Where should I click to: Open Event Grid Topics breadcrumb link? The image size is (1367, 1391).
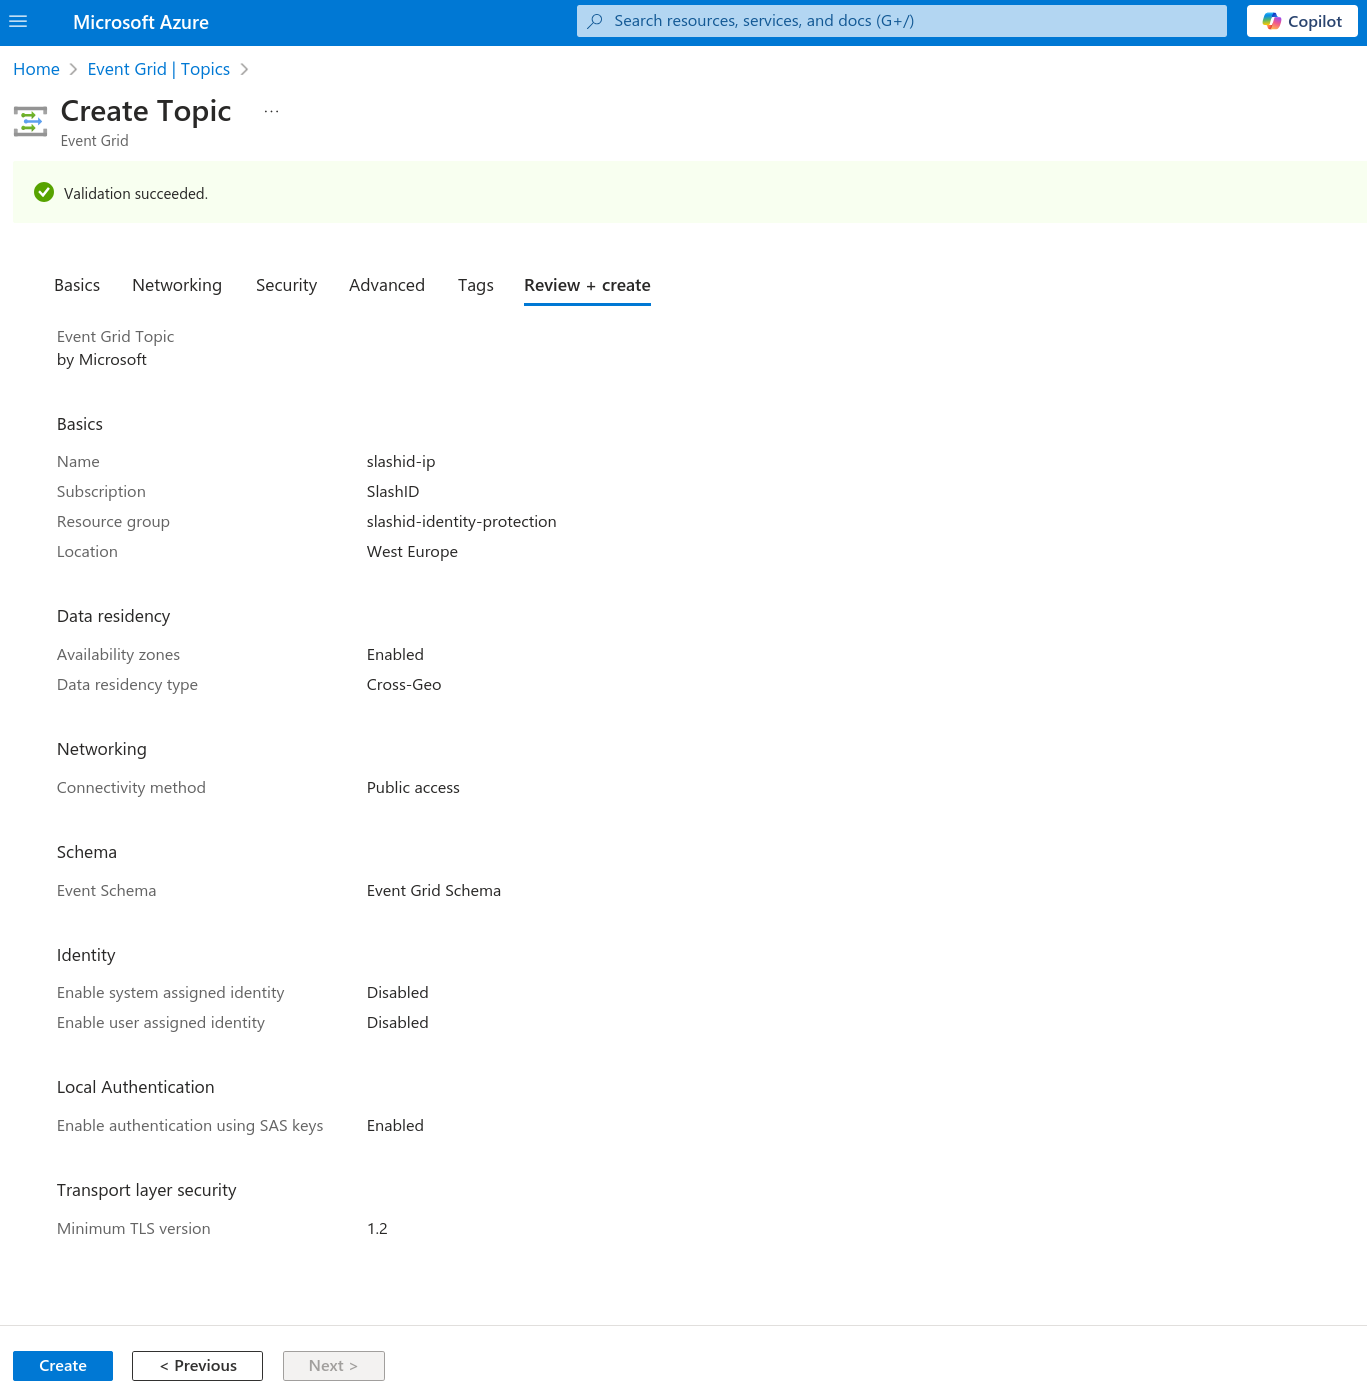(158, 69)
